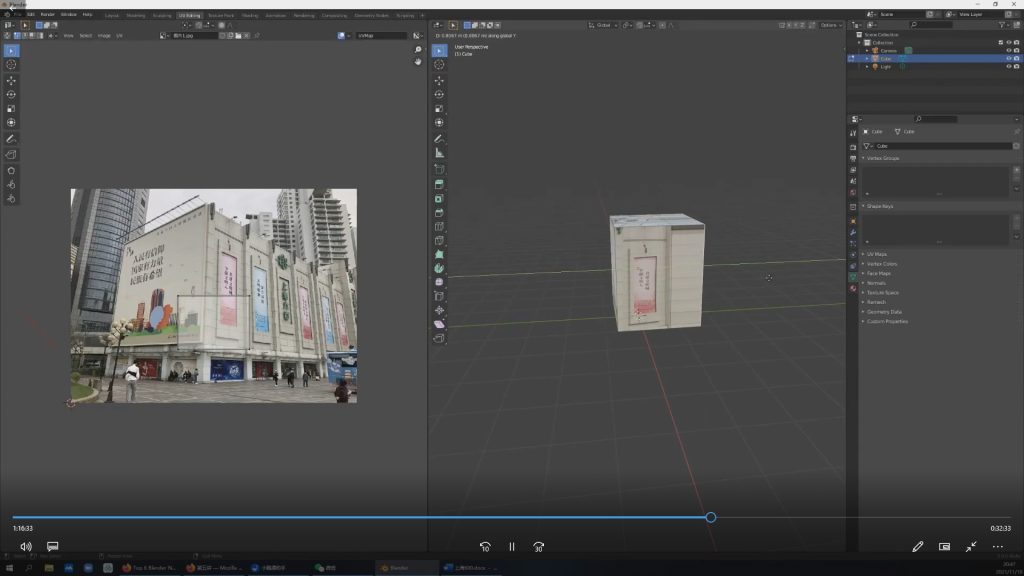Viewport: 1024px width, 576px height.
Task: Click the video progress slider handle
Action: (710, 517)
